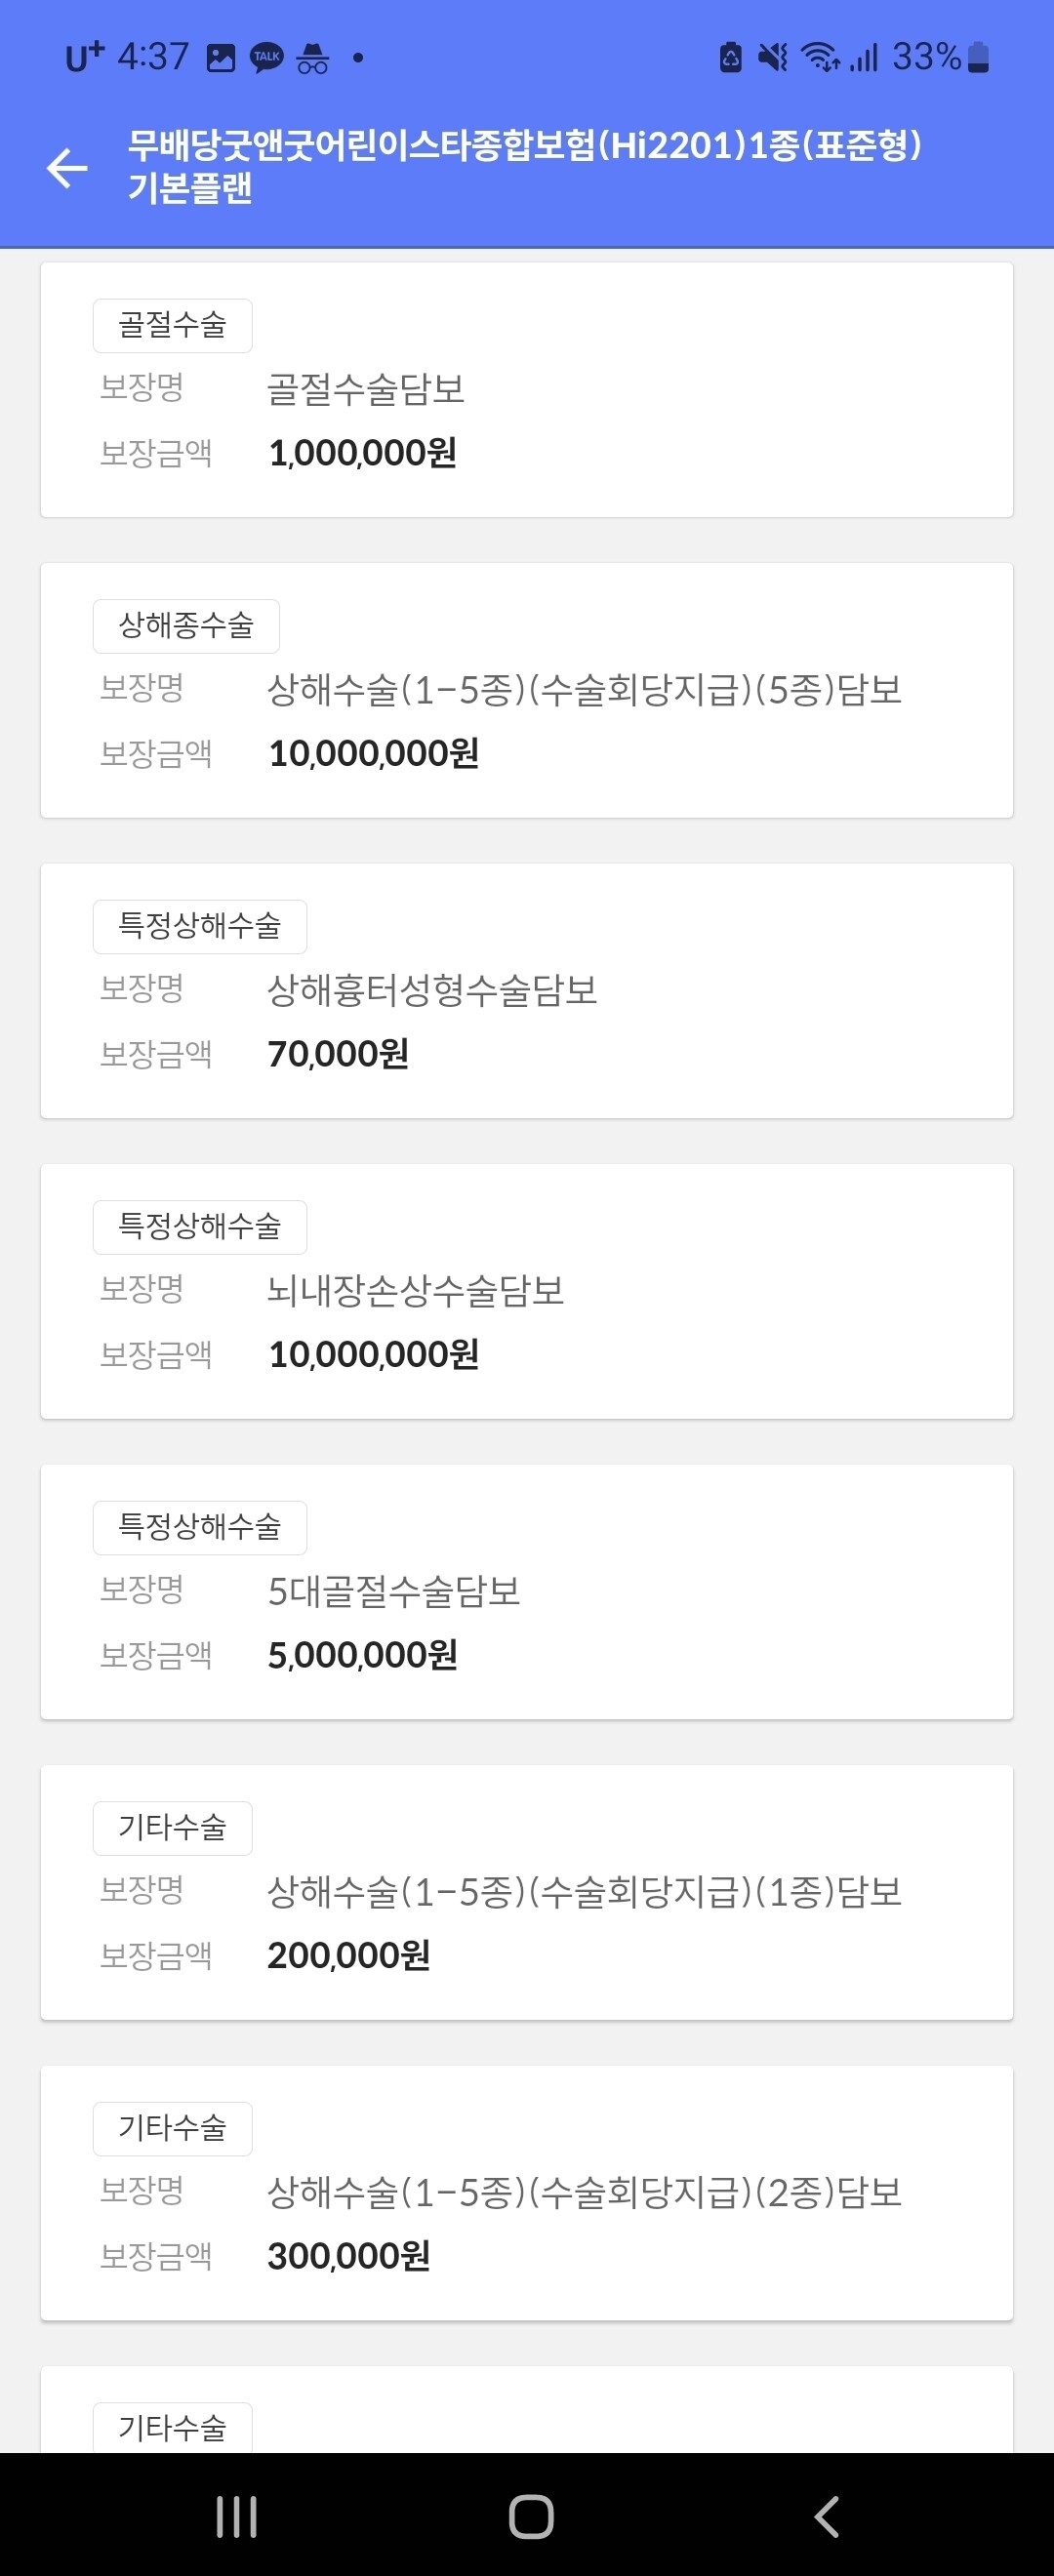
Task: Open recent apps with three-bar button
Action: tap(237, 2516)
